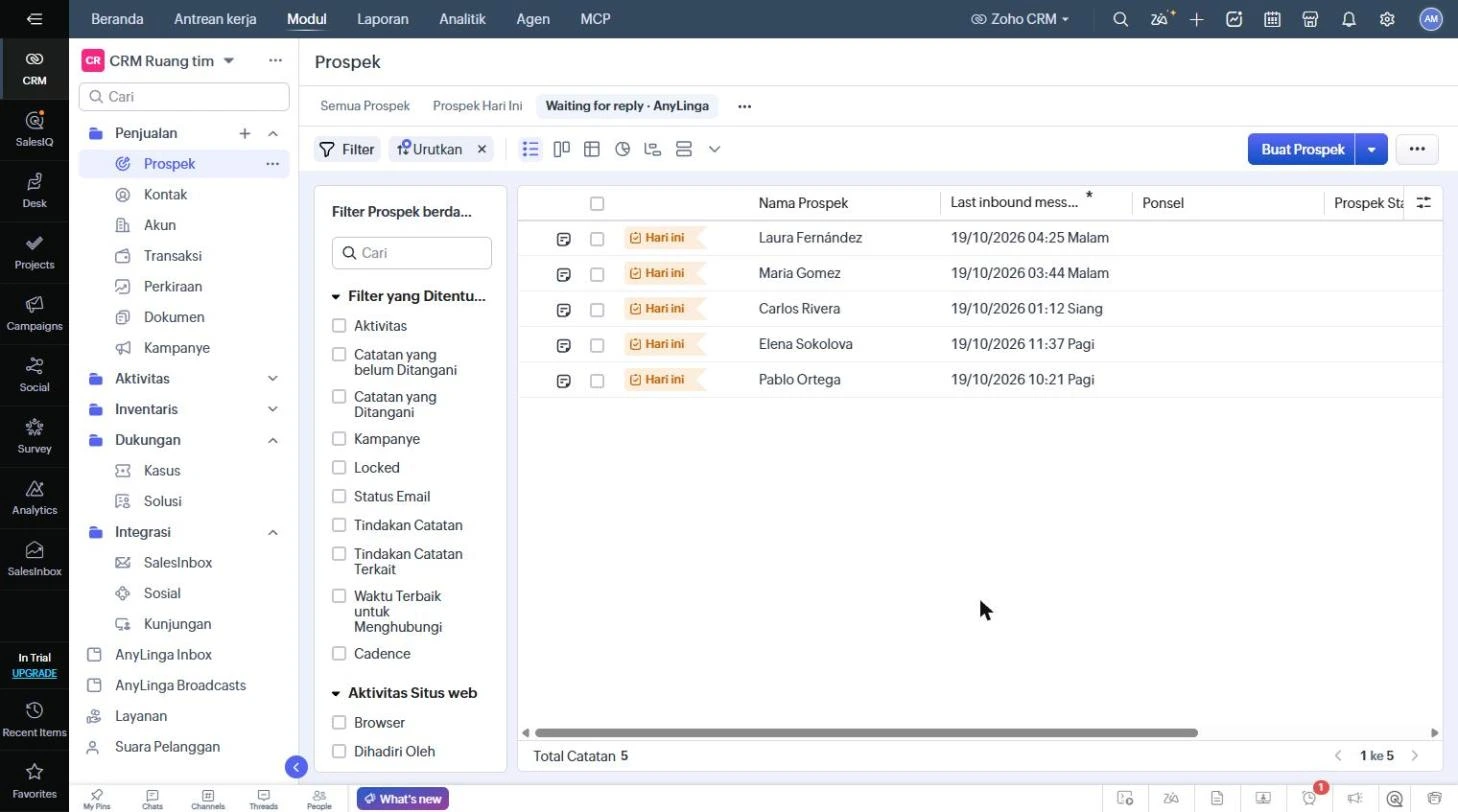
Task: Open note icon on Laura Fernández row
Action: click(x=564, y=239)
